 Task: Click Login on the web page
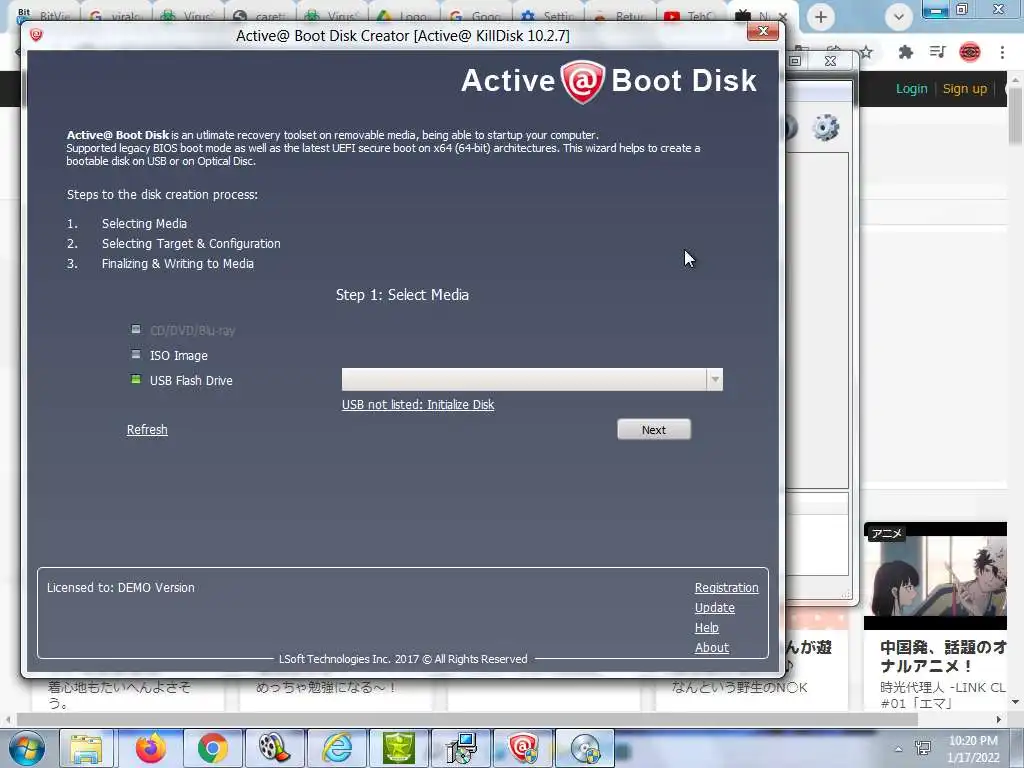pos(911,89)
